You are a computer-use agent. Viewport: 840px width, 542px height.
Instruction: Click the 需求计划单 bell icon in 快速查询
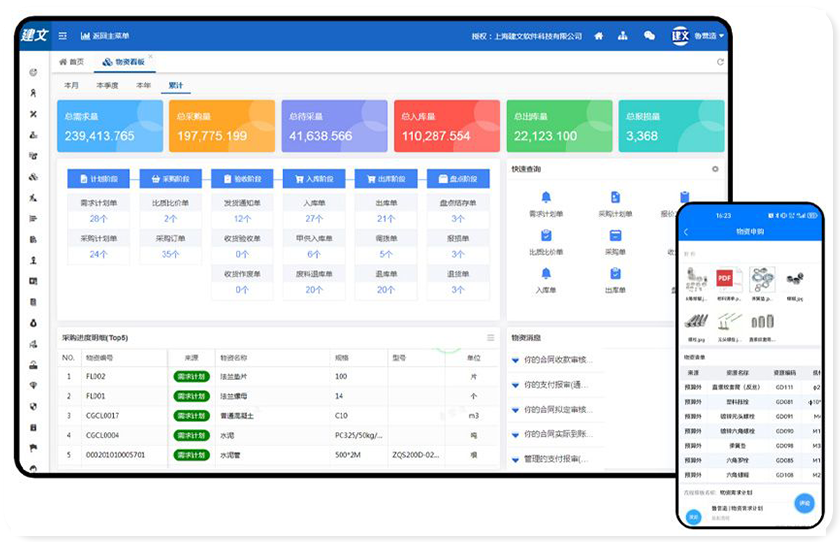click(x=545, y=198)
